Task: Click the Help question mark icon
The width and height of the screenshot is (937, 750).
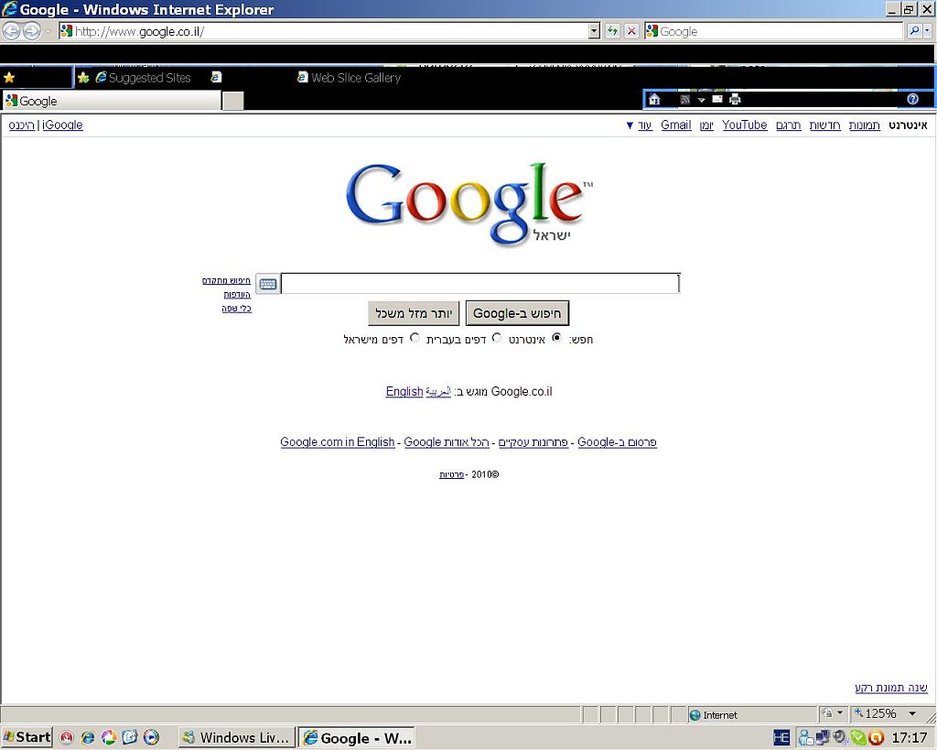Action: [x=912, y=99]
